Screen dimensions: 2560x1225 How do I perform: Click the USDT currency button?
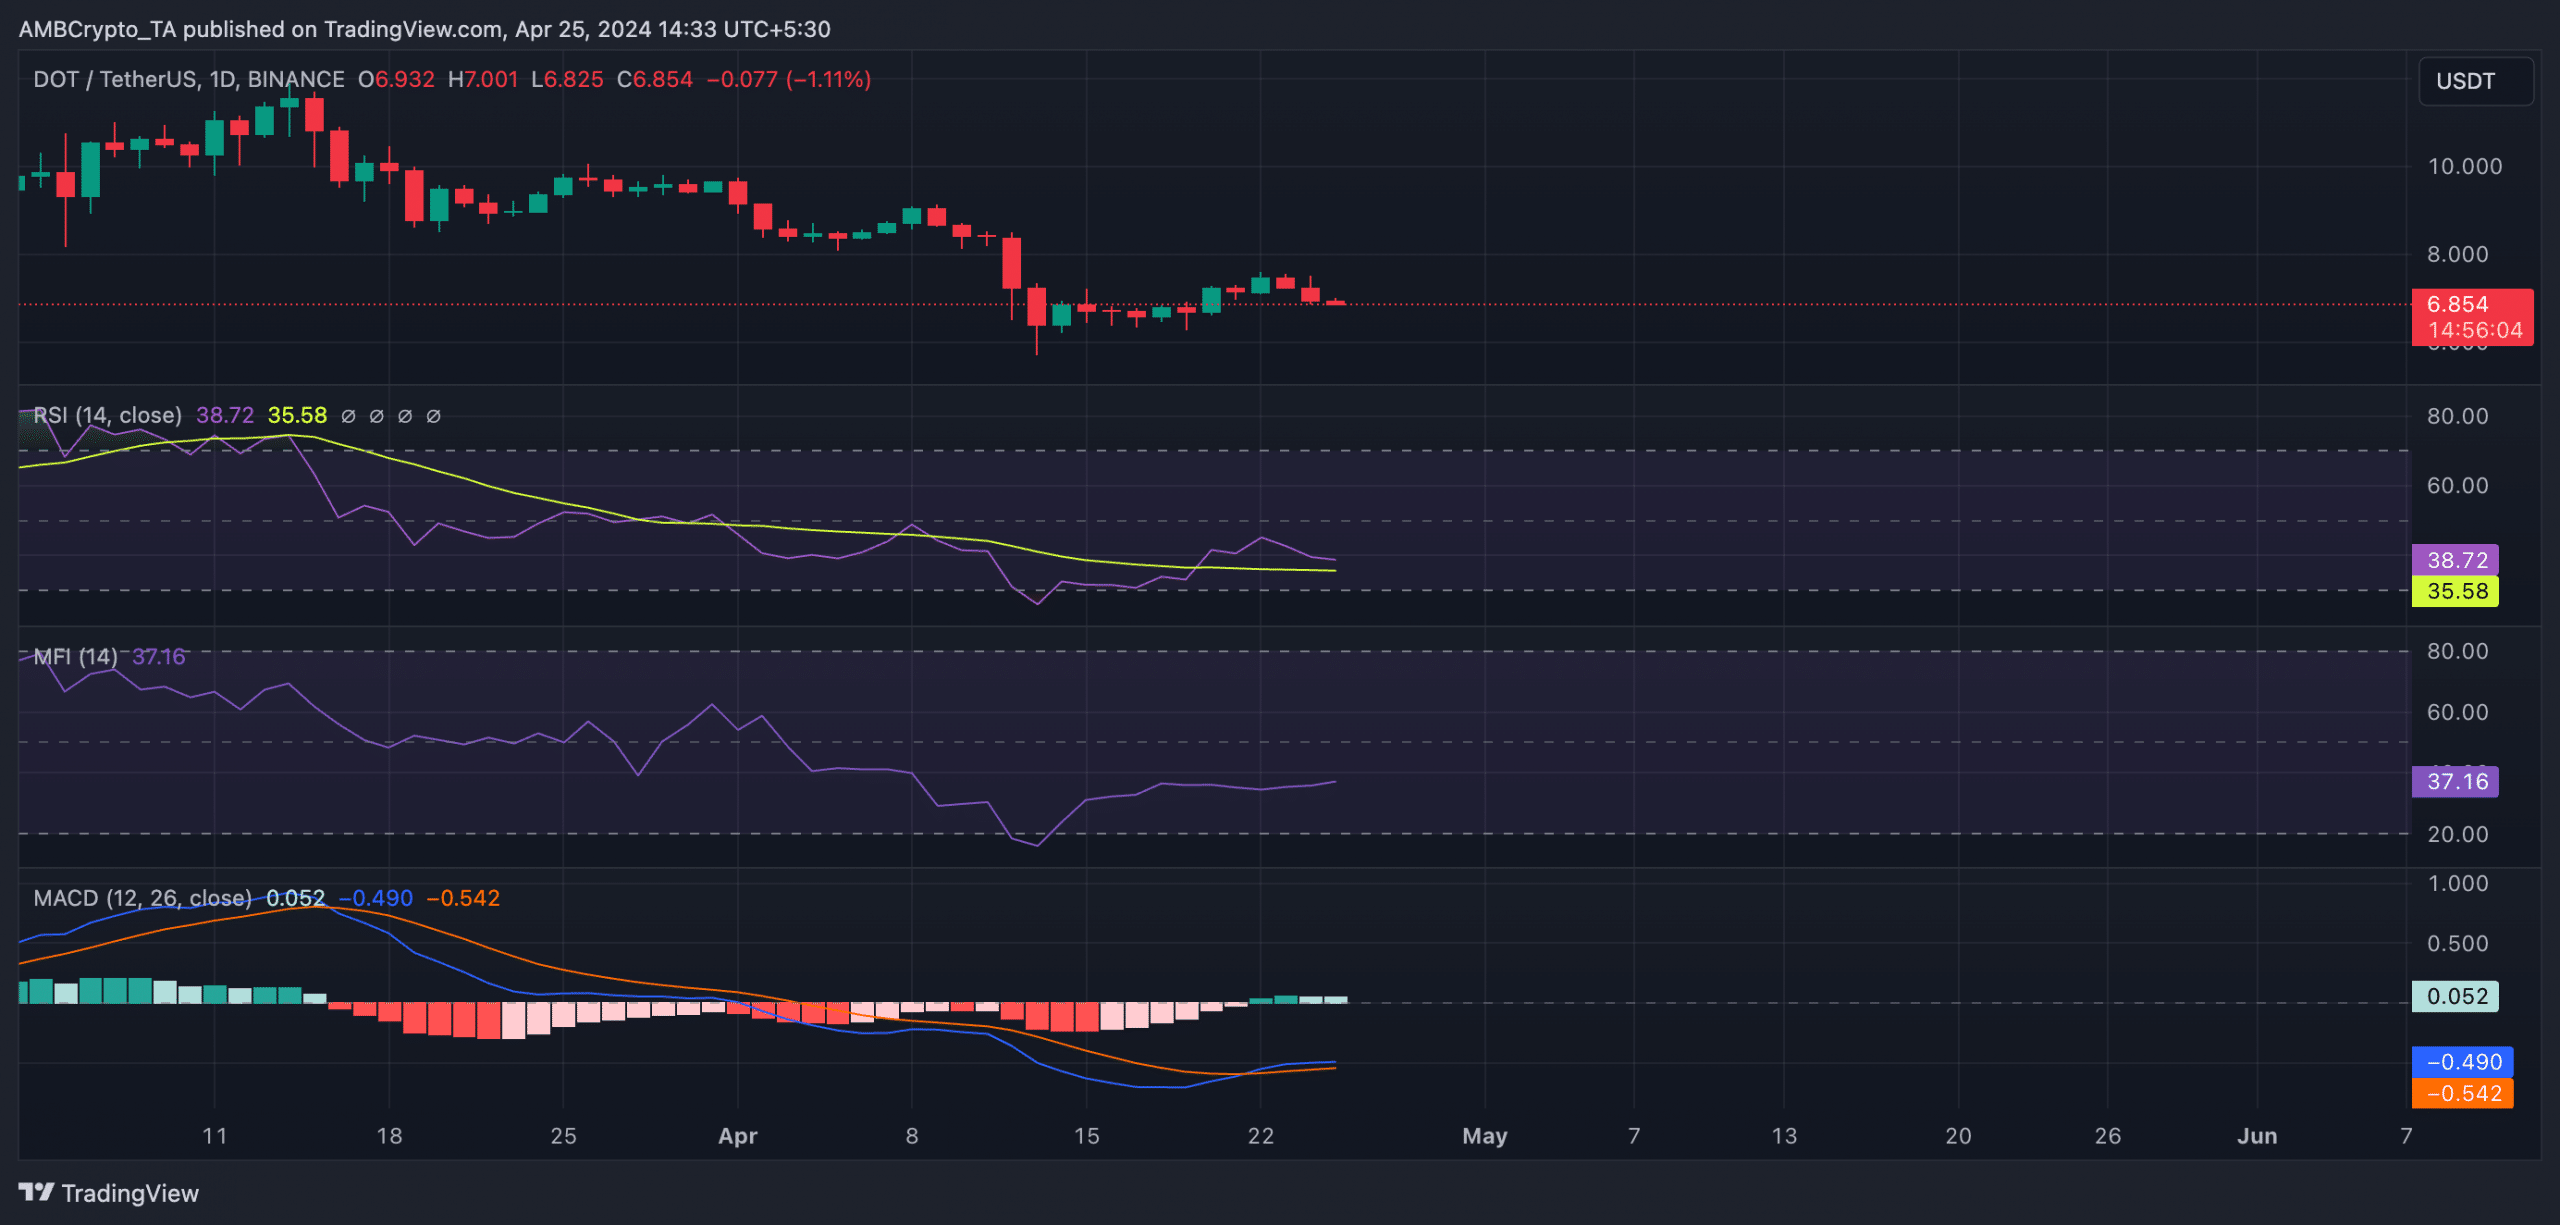(2475, 81)
